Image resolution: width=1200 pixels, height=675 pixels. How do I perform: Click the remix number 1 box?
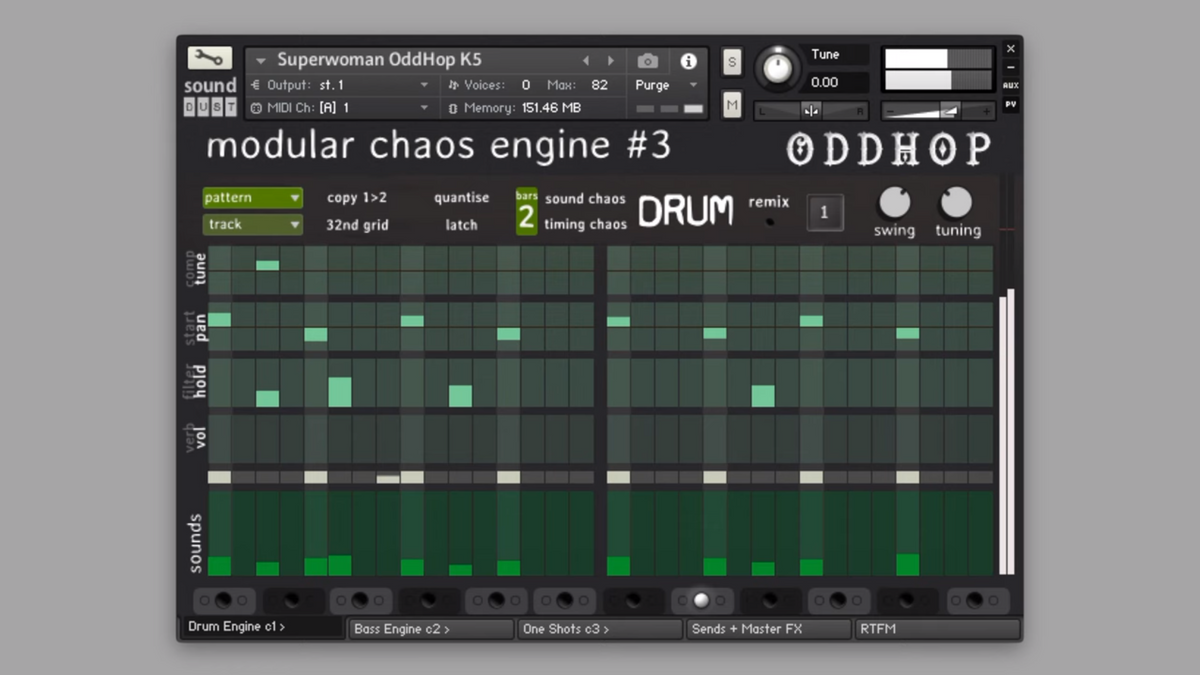coord(824,212)
